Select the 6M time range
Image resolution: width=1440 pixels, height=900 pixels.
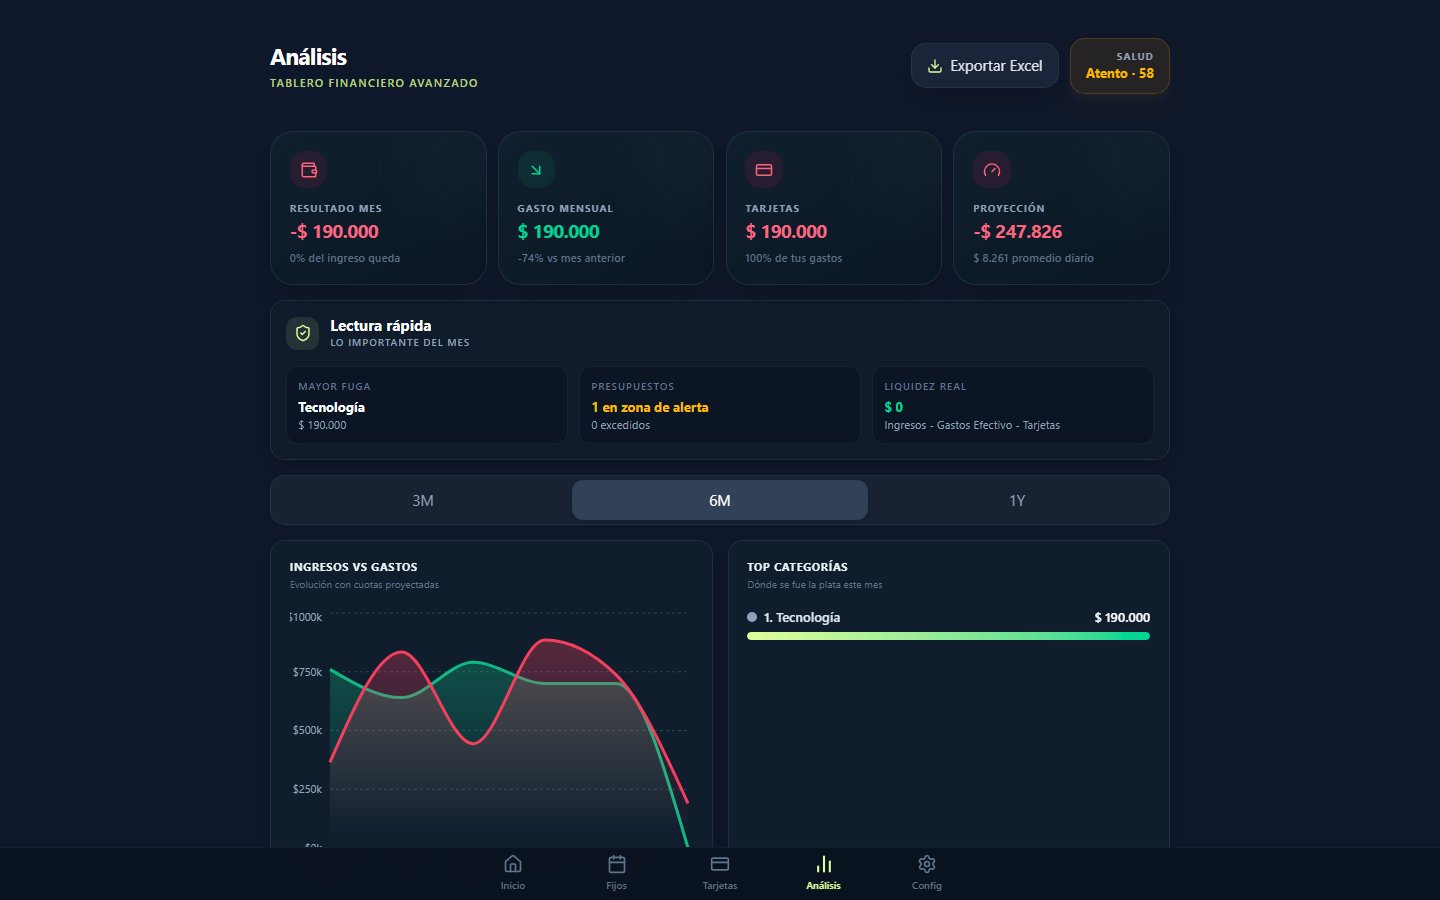(720, 500)
